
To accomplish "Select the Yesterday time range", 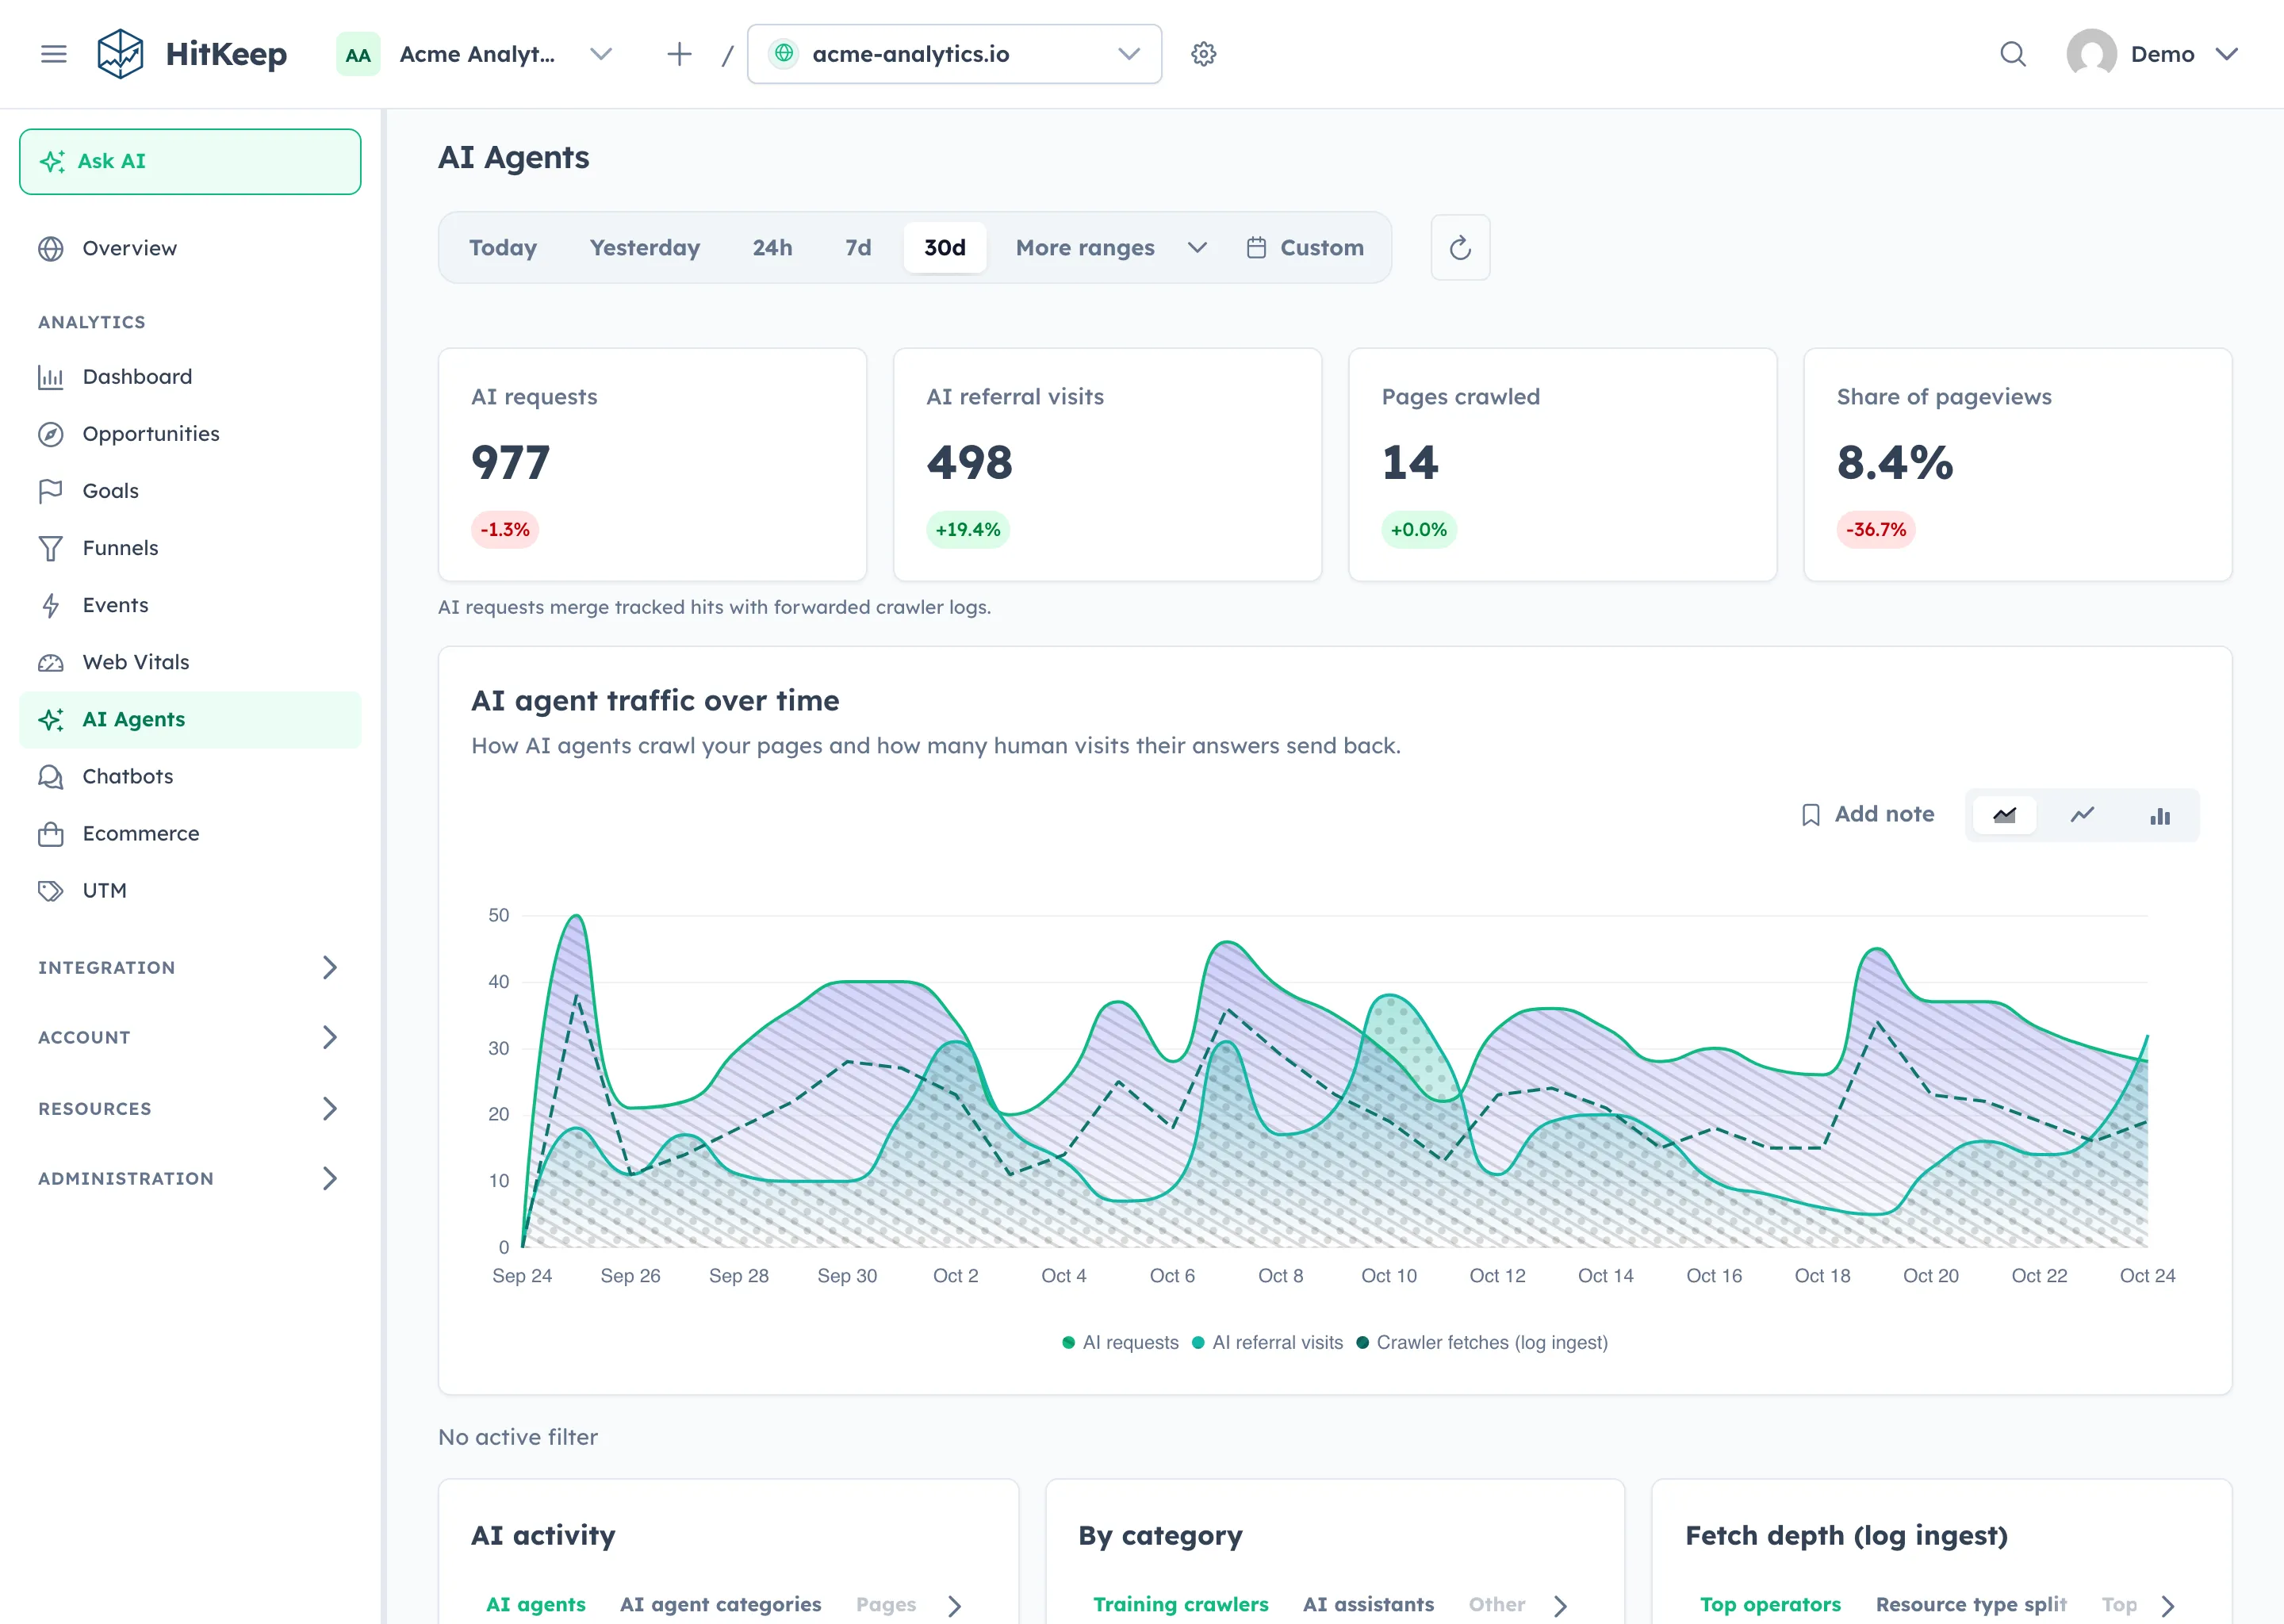I will tap(645, 247).
